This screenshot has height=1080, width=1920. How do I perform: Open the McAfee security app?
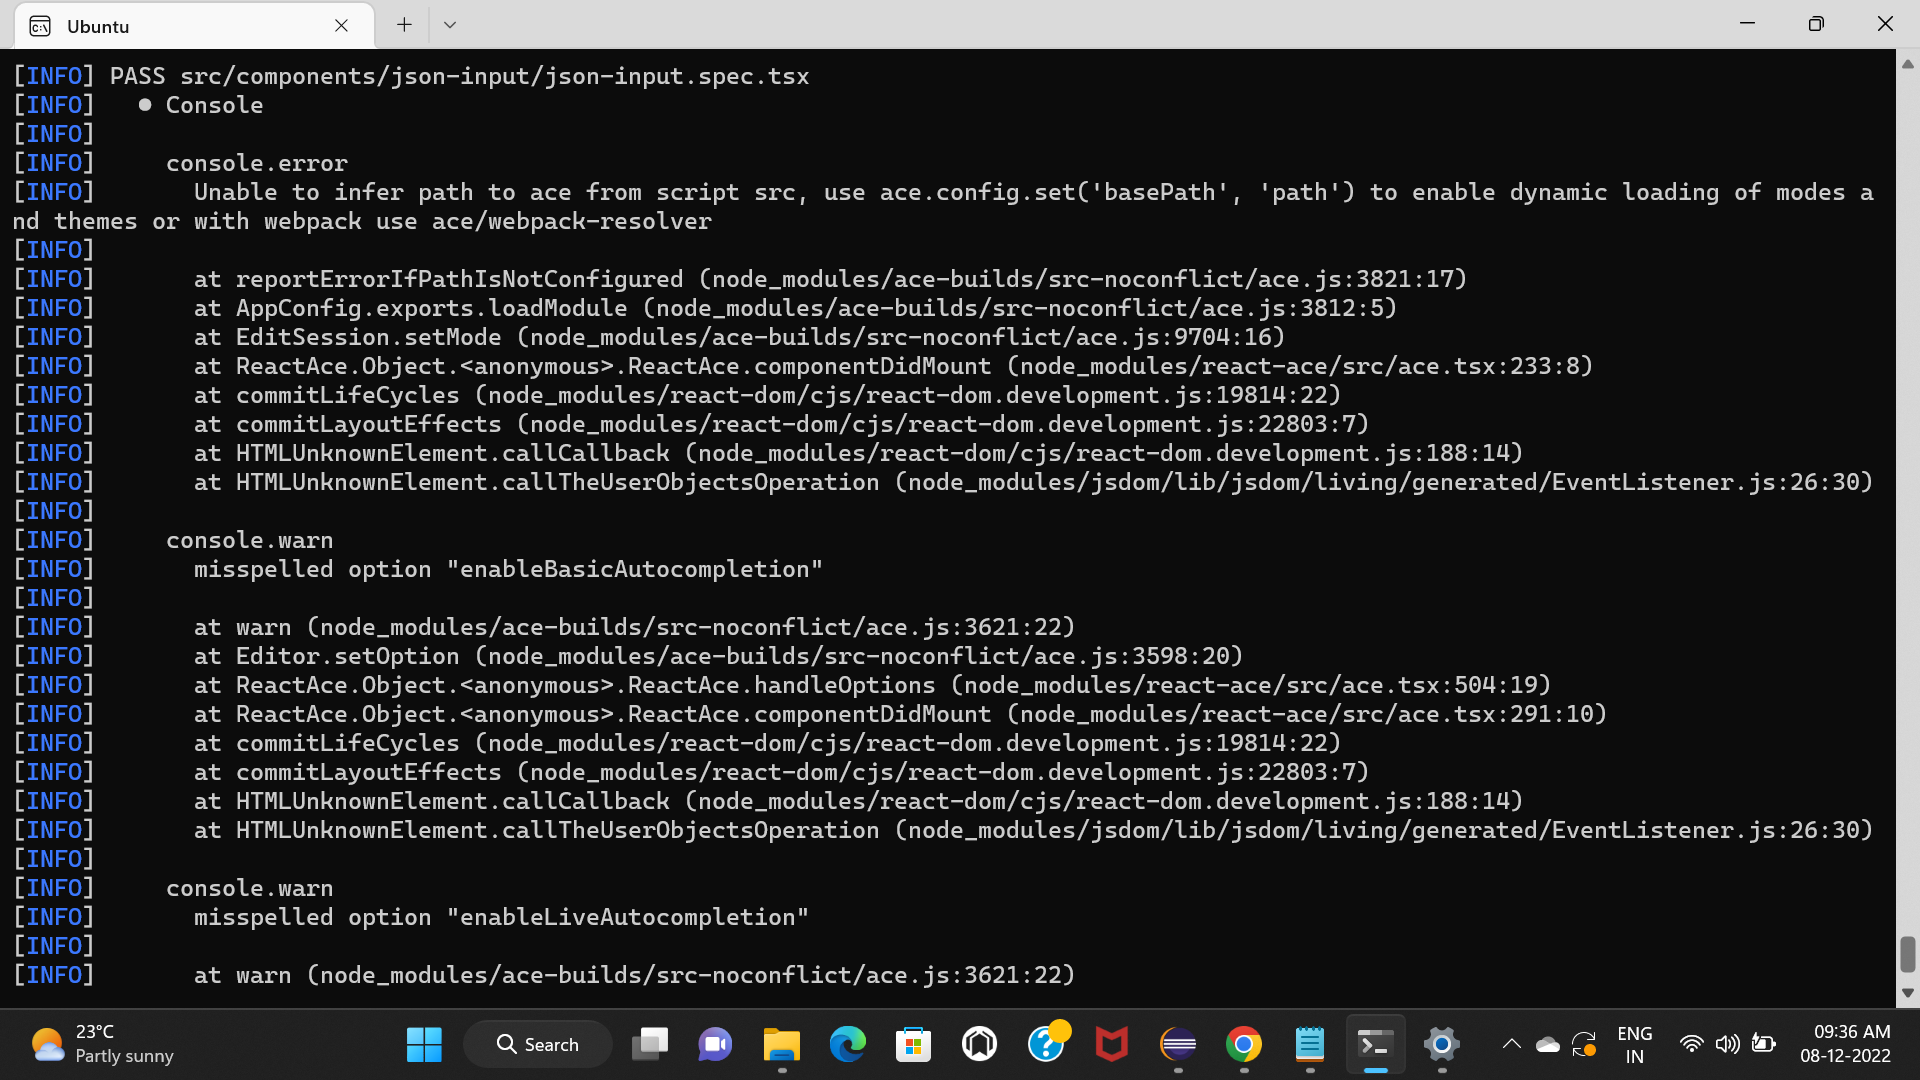[x=1112, y=1043]
